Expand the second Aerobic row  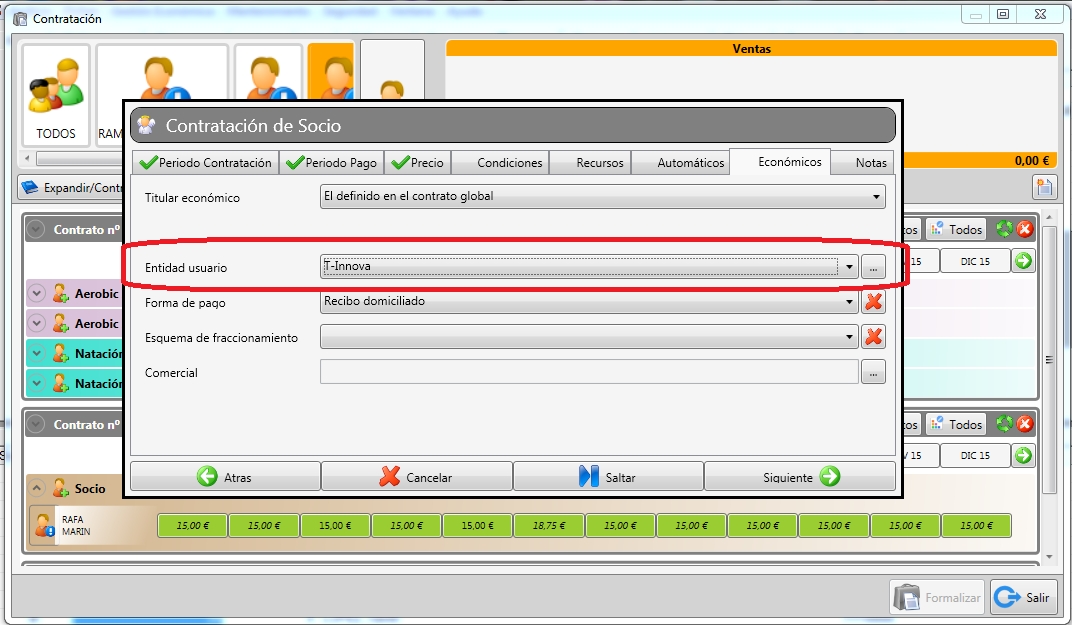(36, 323)
